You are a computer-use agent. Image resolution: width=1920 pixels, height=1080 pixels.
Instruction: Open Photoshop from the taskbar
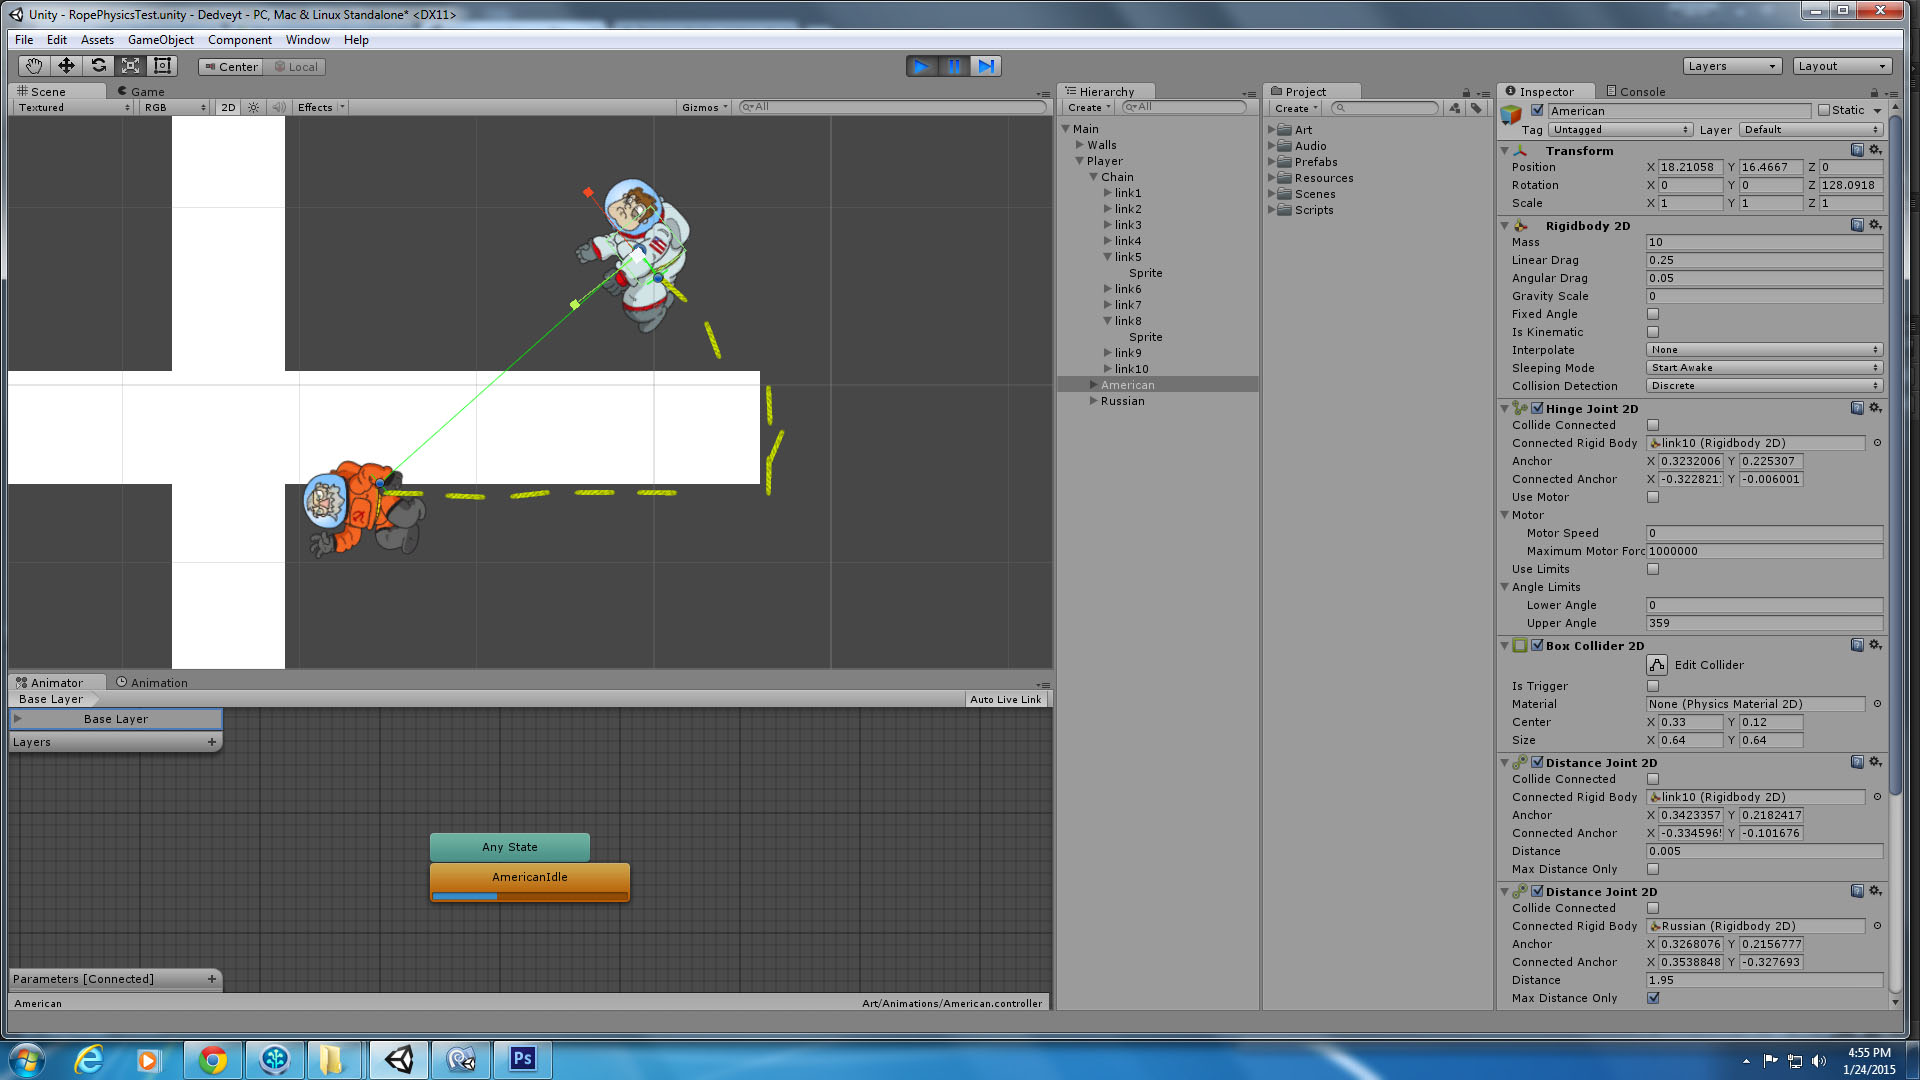[522, 1059]
